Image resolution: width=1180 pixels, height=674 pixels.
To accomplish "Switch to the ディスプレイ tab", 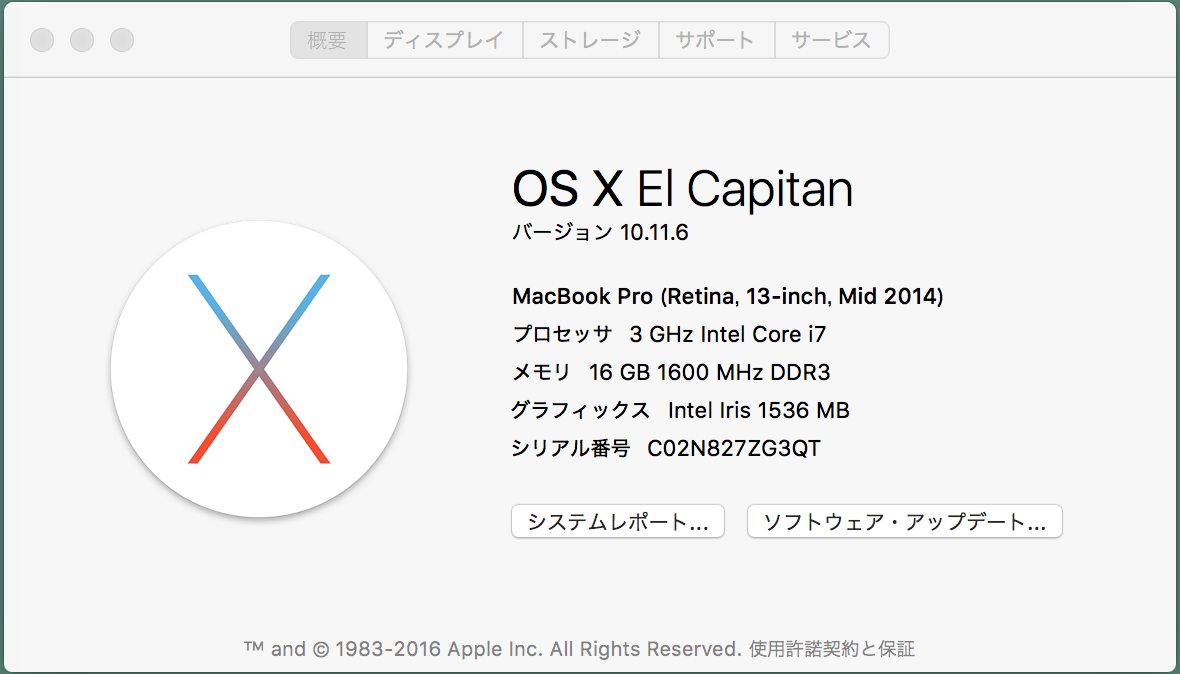I will pos(445,40).
